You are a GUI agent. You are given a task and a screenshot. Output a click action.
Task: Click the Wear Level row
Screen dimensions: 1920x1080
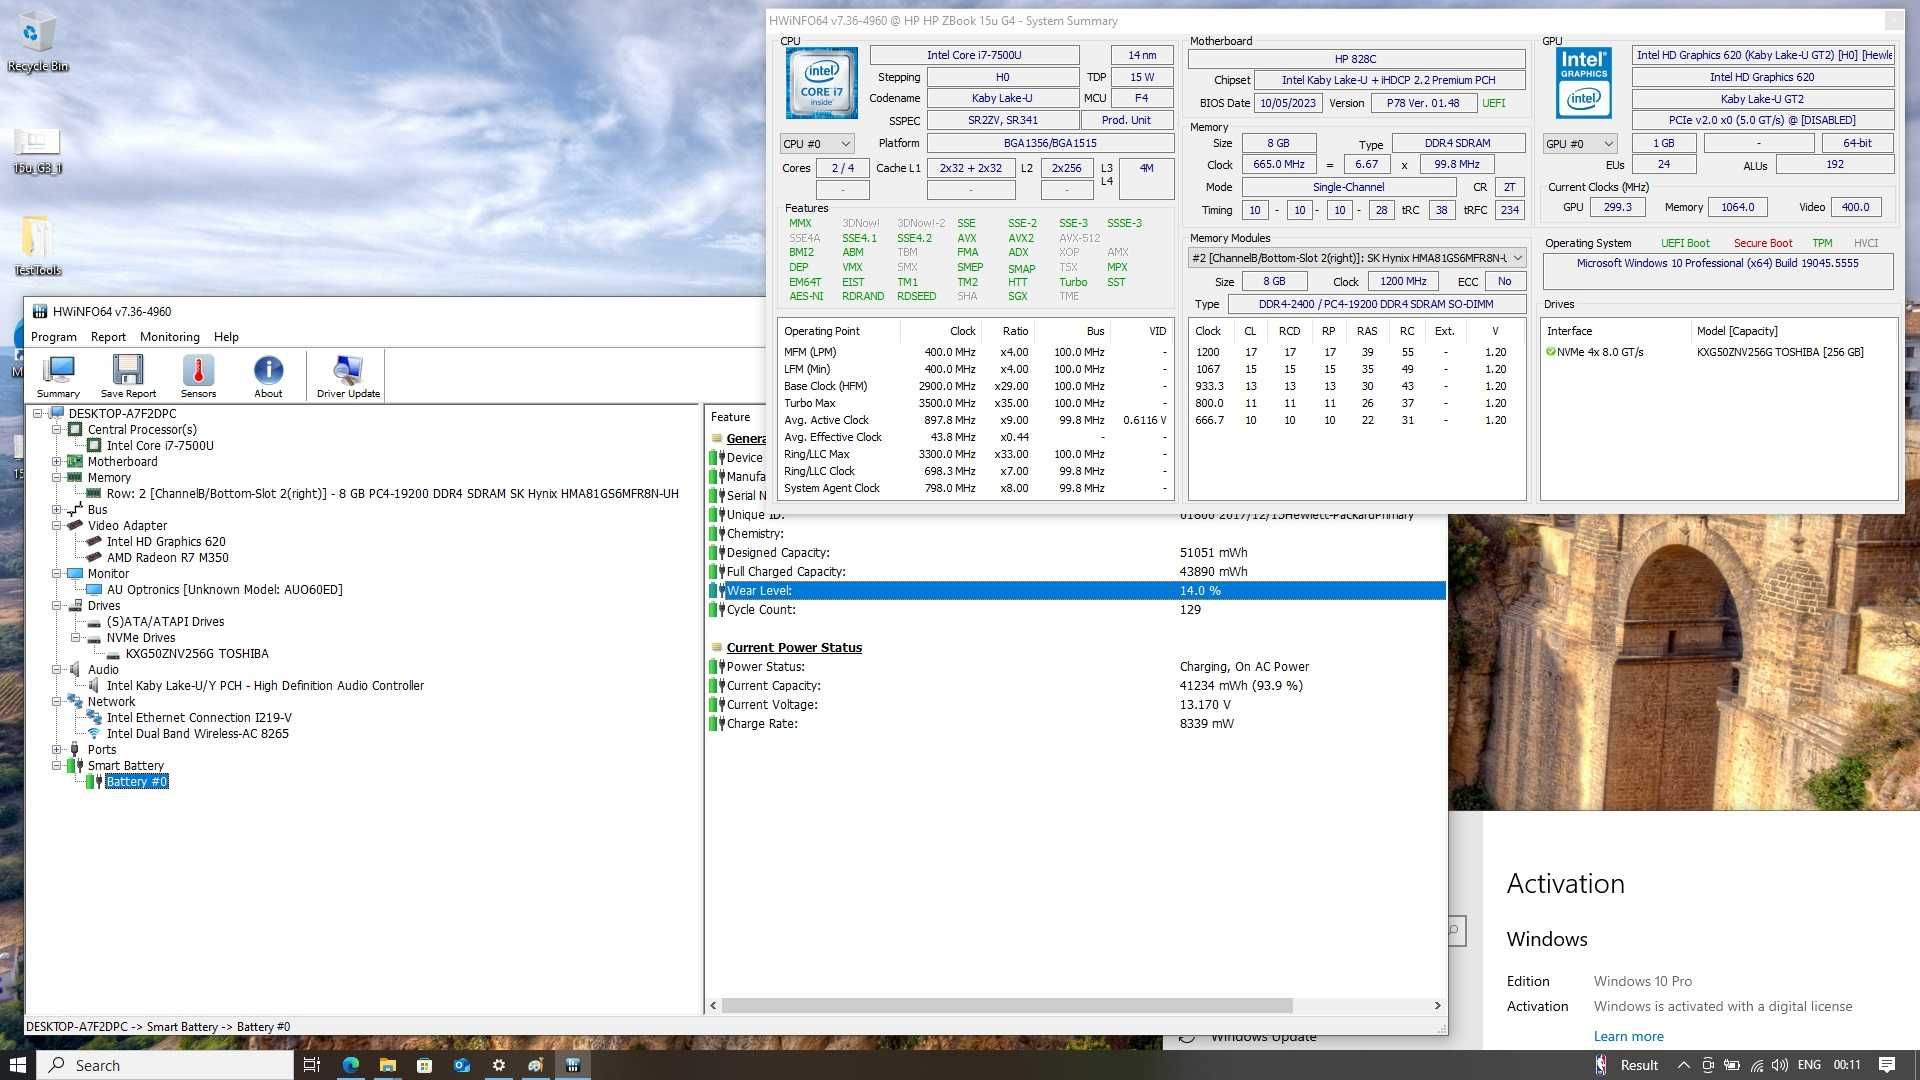click(x=1077, y=590)
